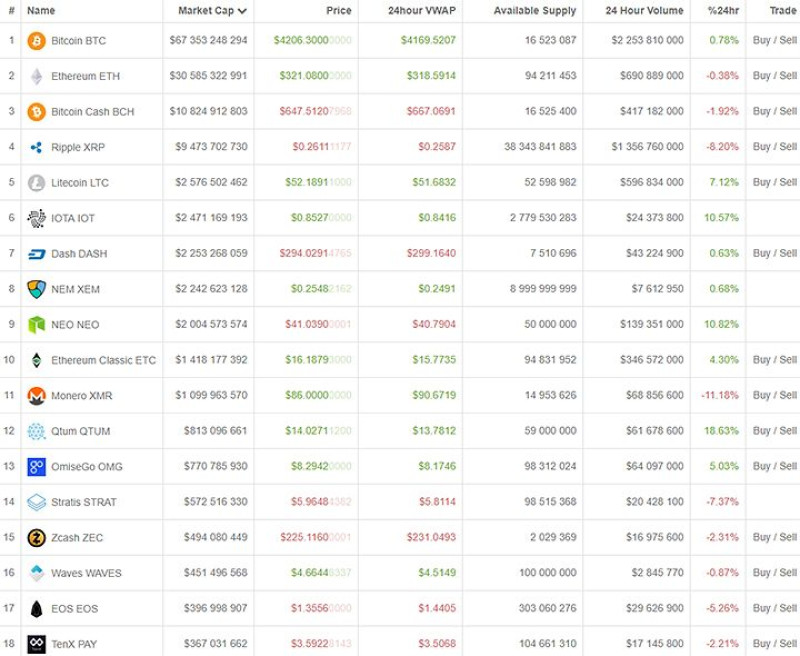Select OmiseGo volume "$64 097 000"
800x656 pixels.
(x=655, y=466)
